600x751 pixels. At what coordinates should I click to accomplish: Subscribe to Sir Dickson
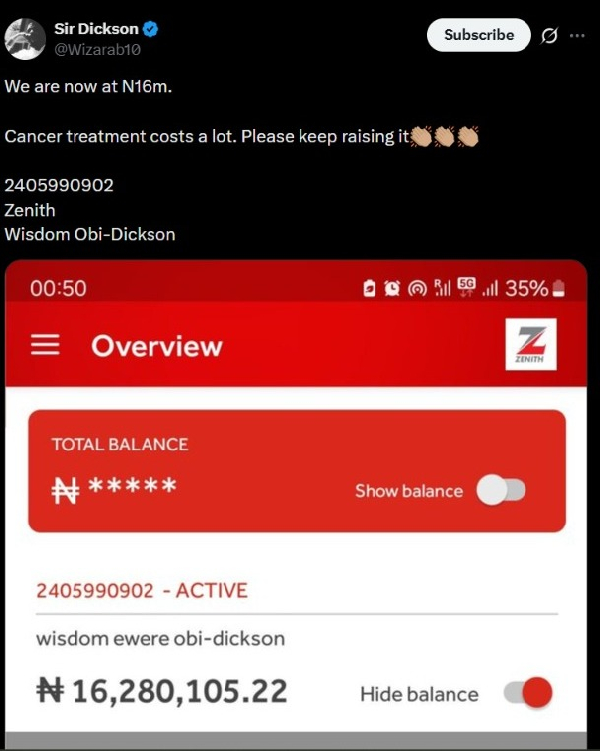click(478, 35)
